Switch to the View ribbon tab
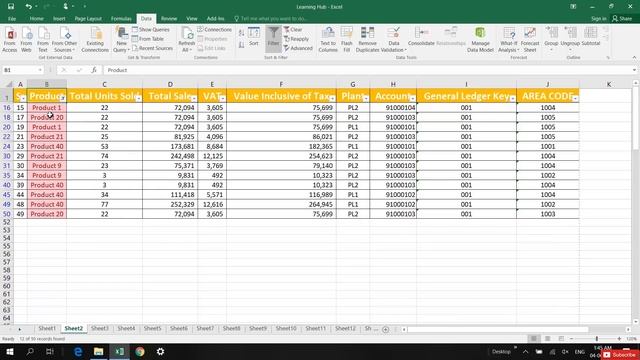The image size is (640, 360). point(191,19)
